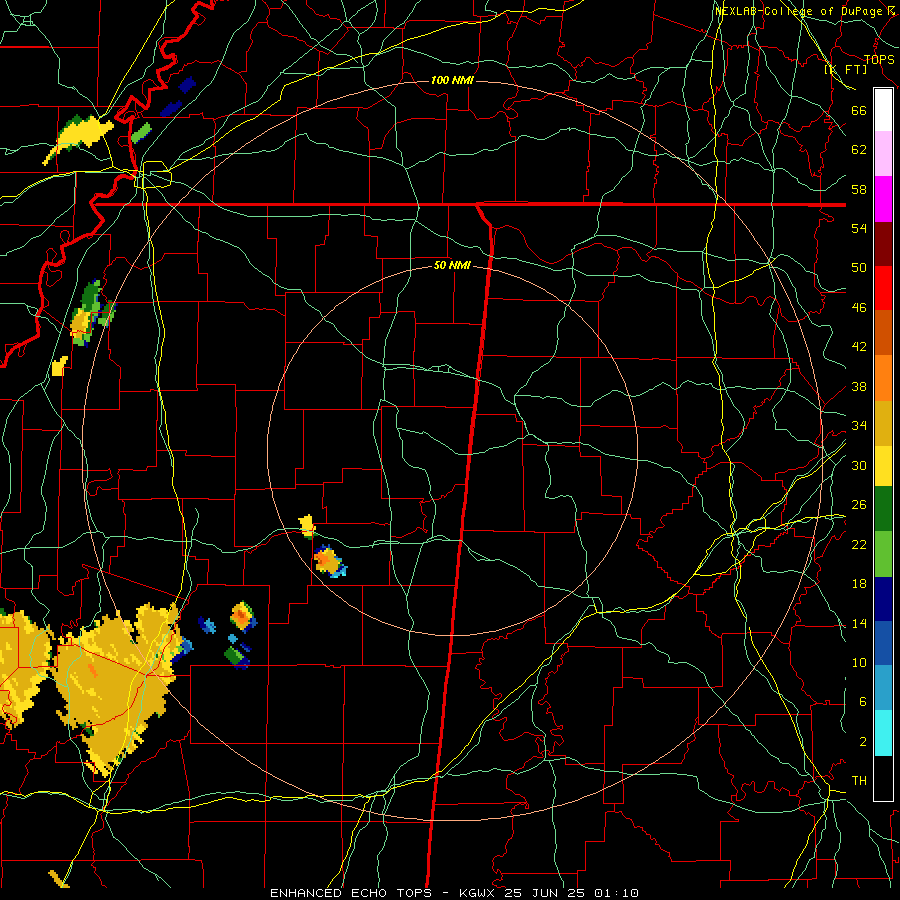The width and height of the screenshot is (900, 900).
Task: Click the yellow elongated echo at upper left
Action: point(77,138)
